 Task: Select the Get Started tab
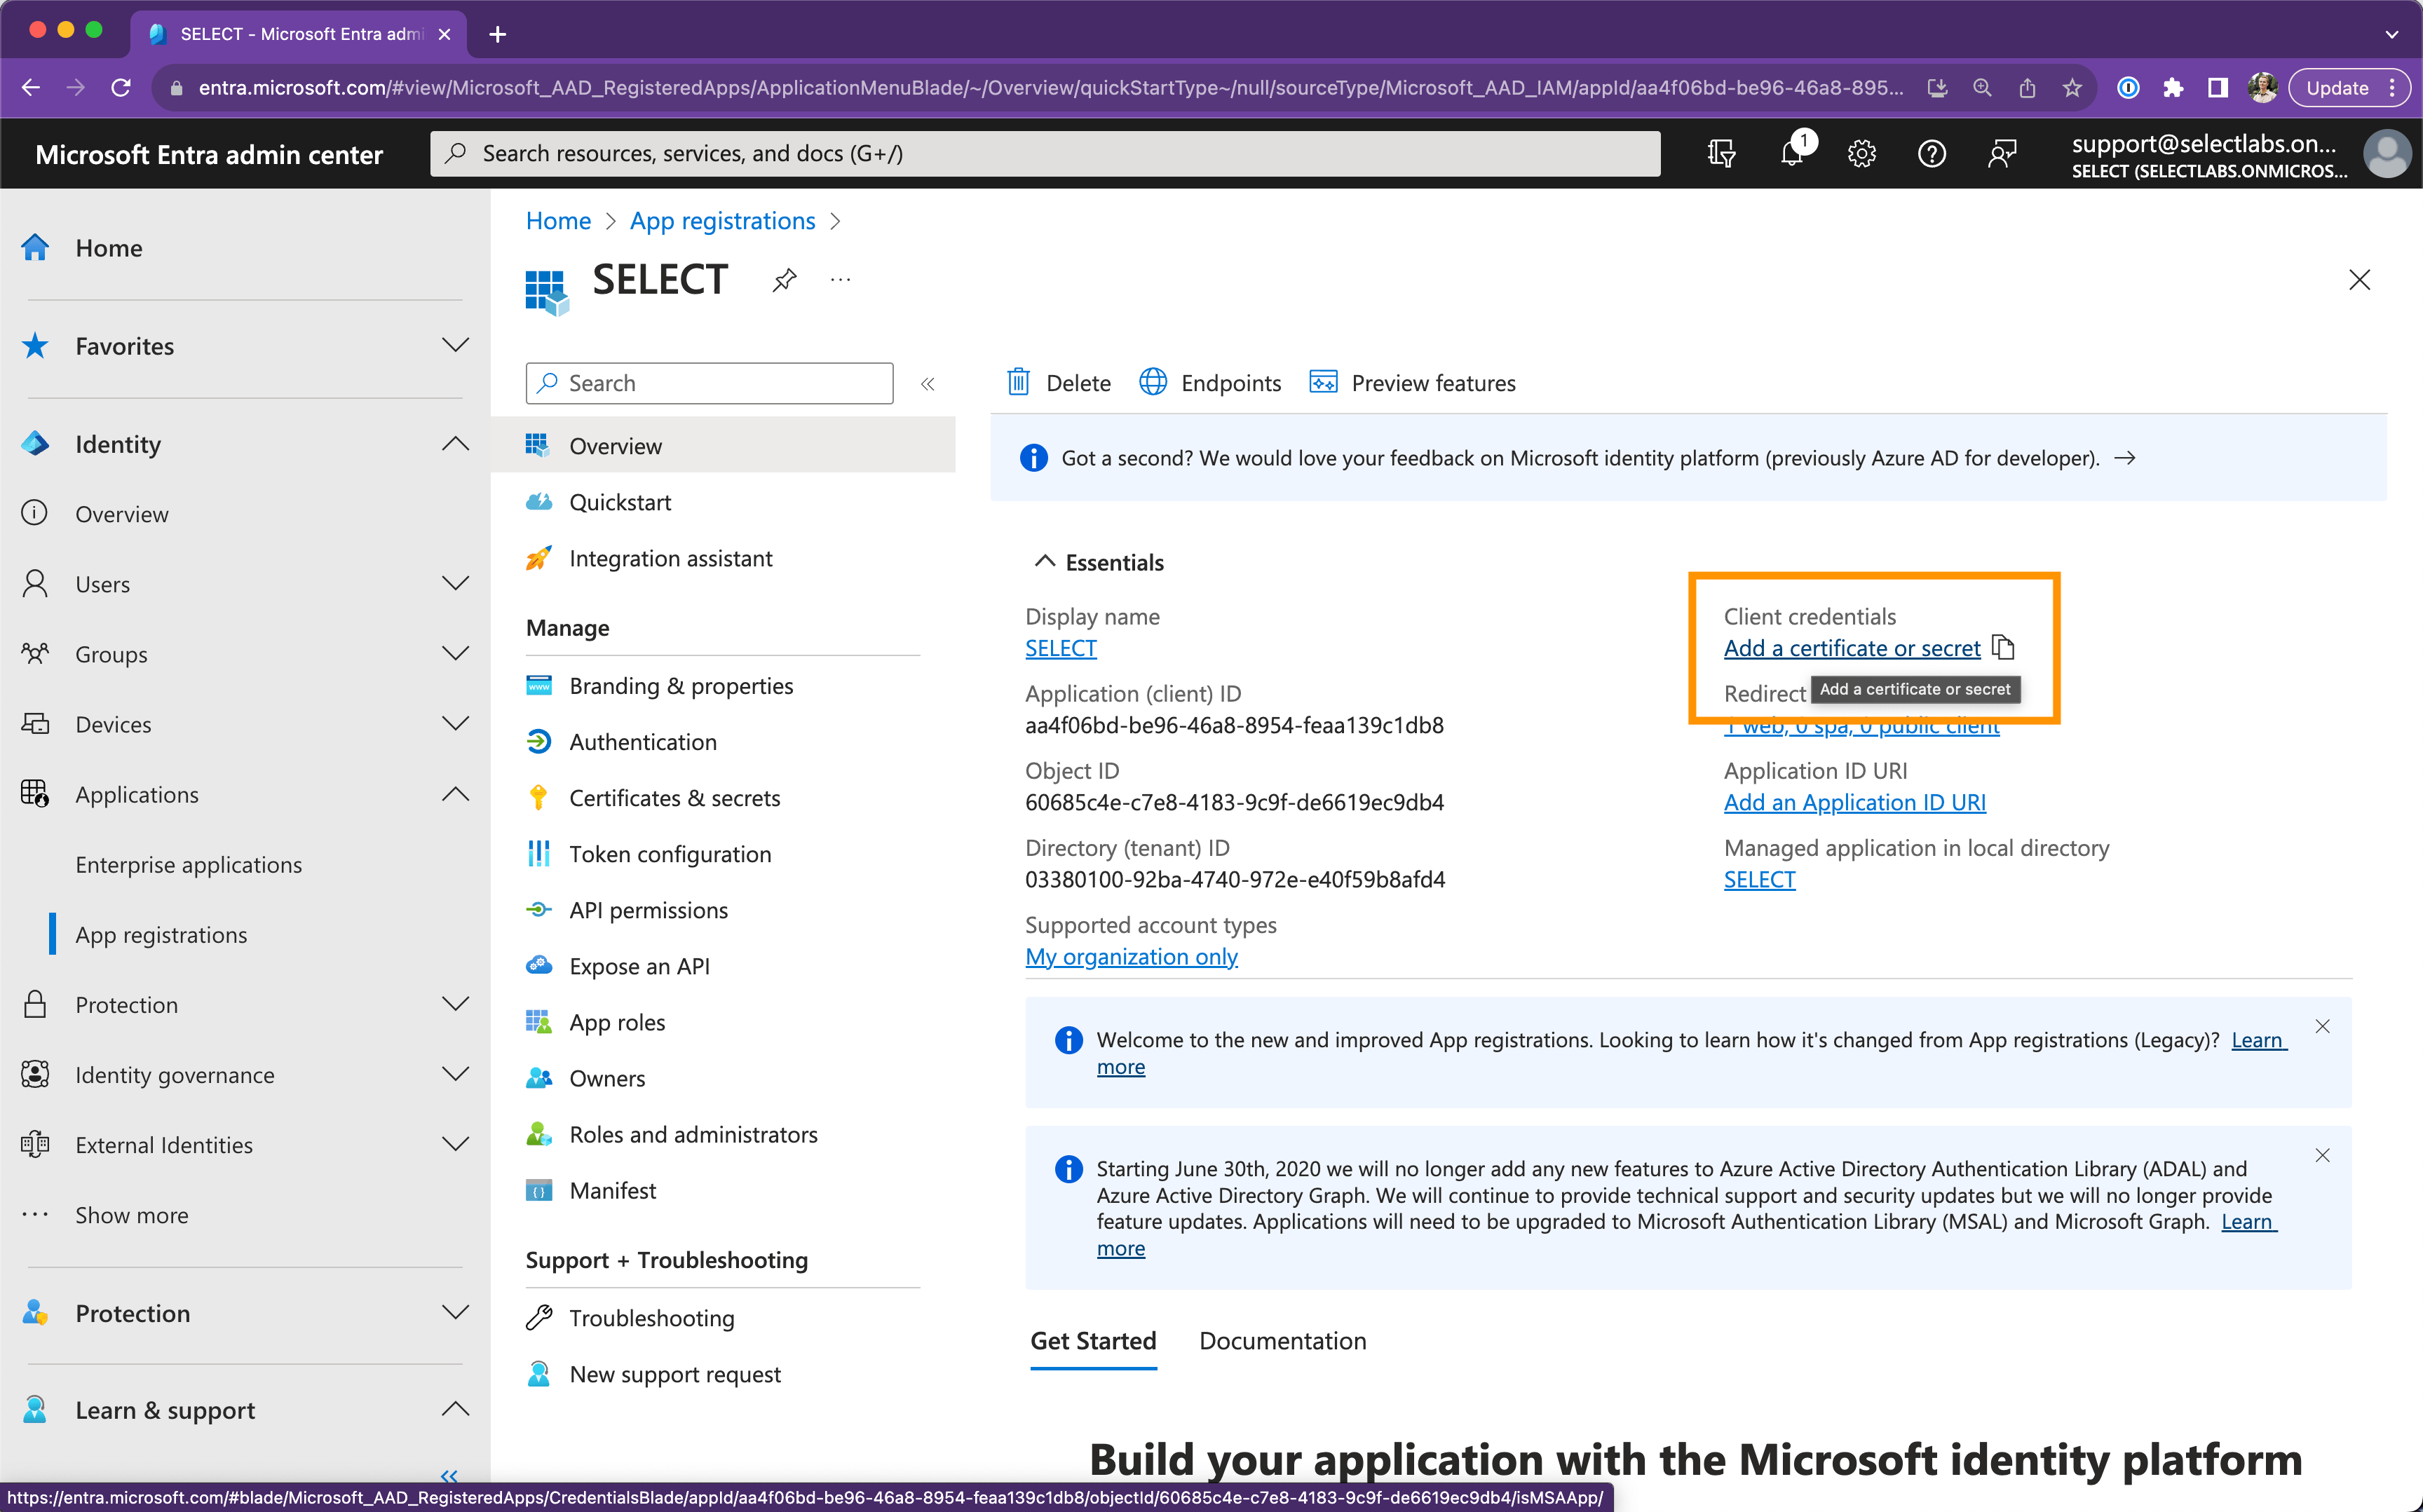(1093, 1340)
